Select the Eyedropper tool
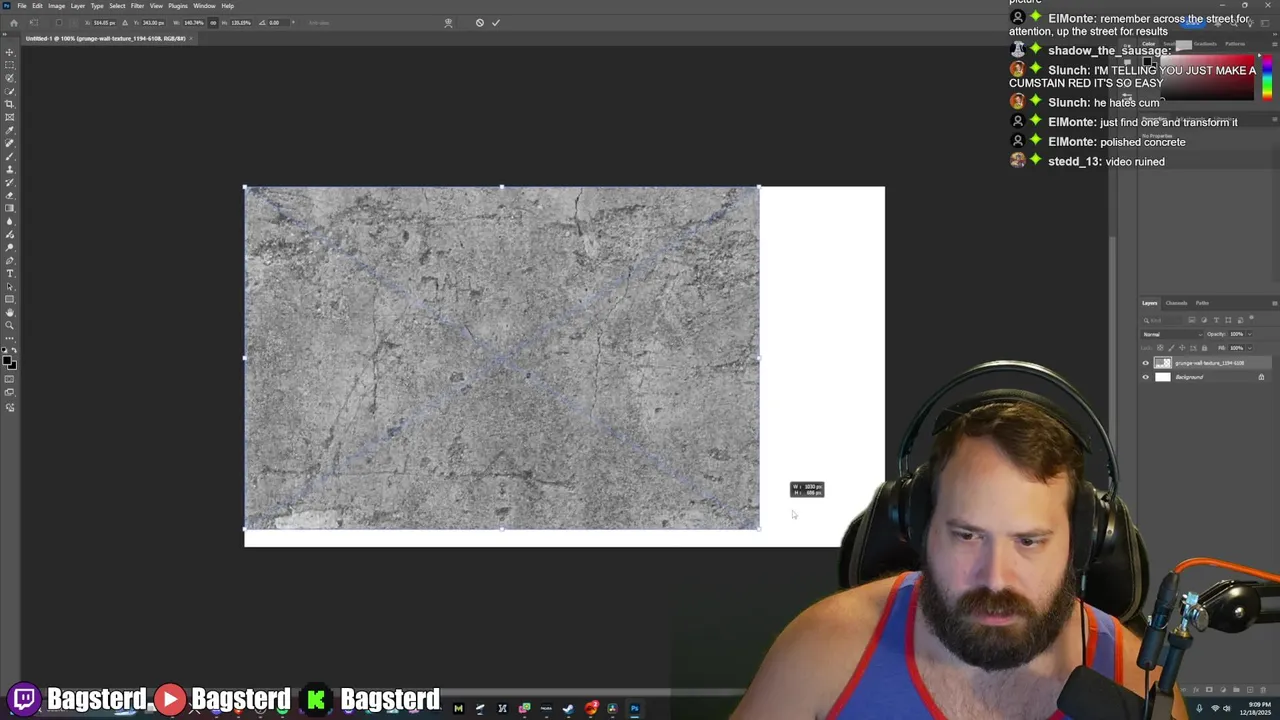Image resolution: width=1280 pixels, height=720 pixels. 10,130
